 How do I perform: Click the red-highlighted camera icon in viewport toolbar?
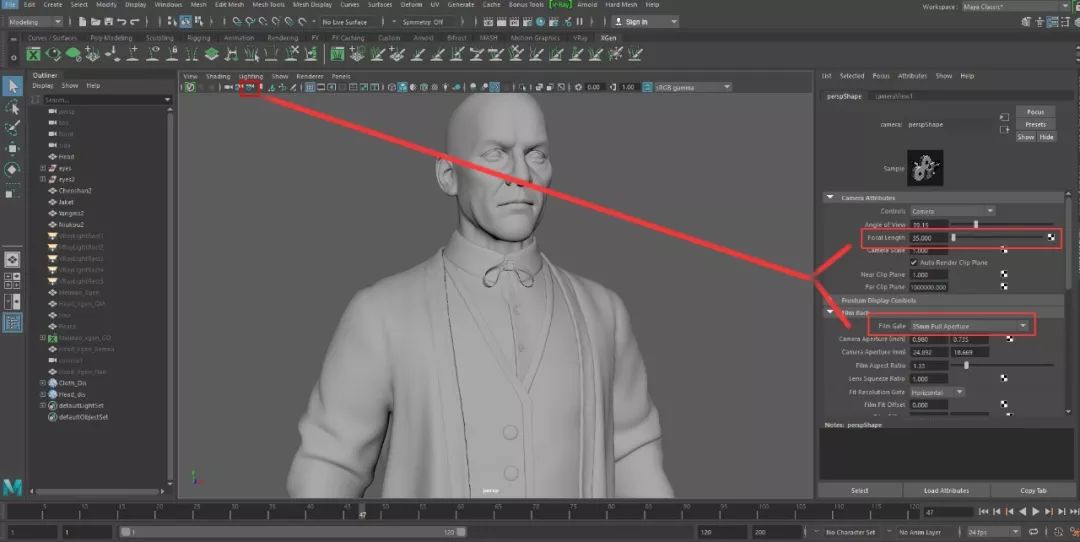pos(251,88)
